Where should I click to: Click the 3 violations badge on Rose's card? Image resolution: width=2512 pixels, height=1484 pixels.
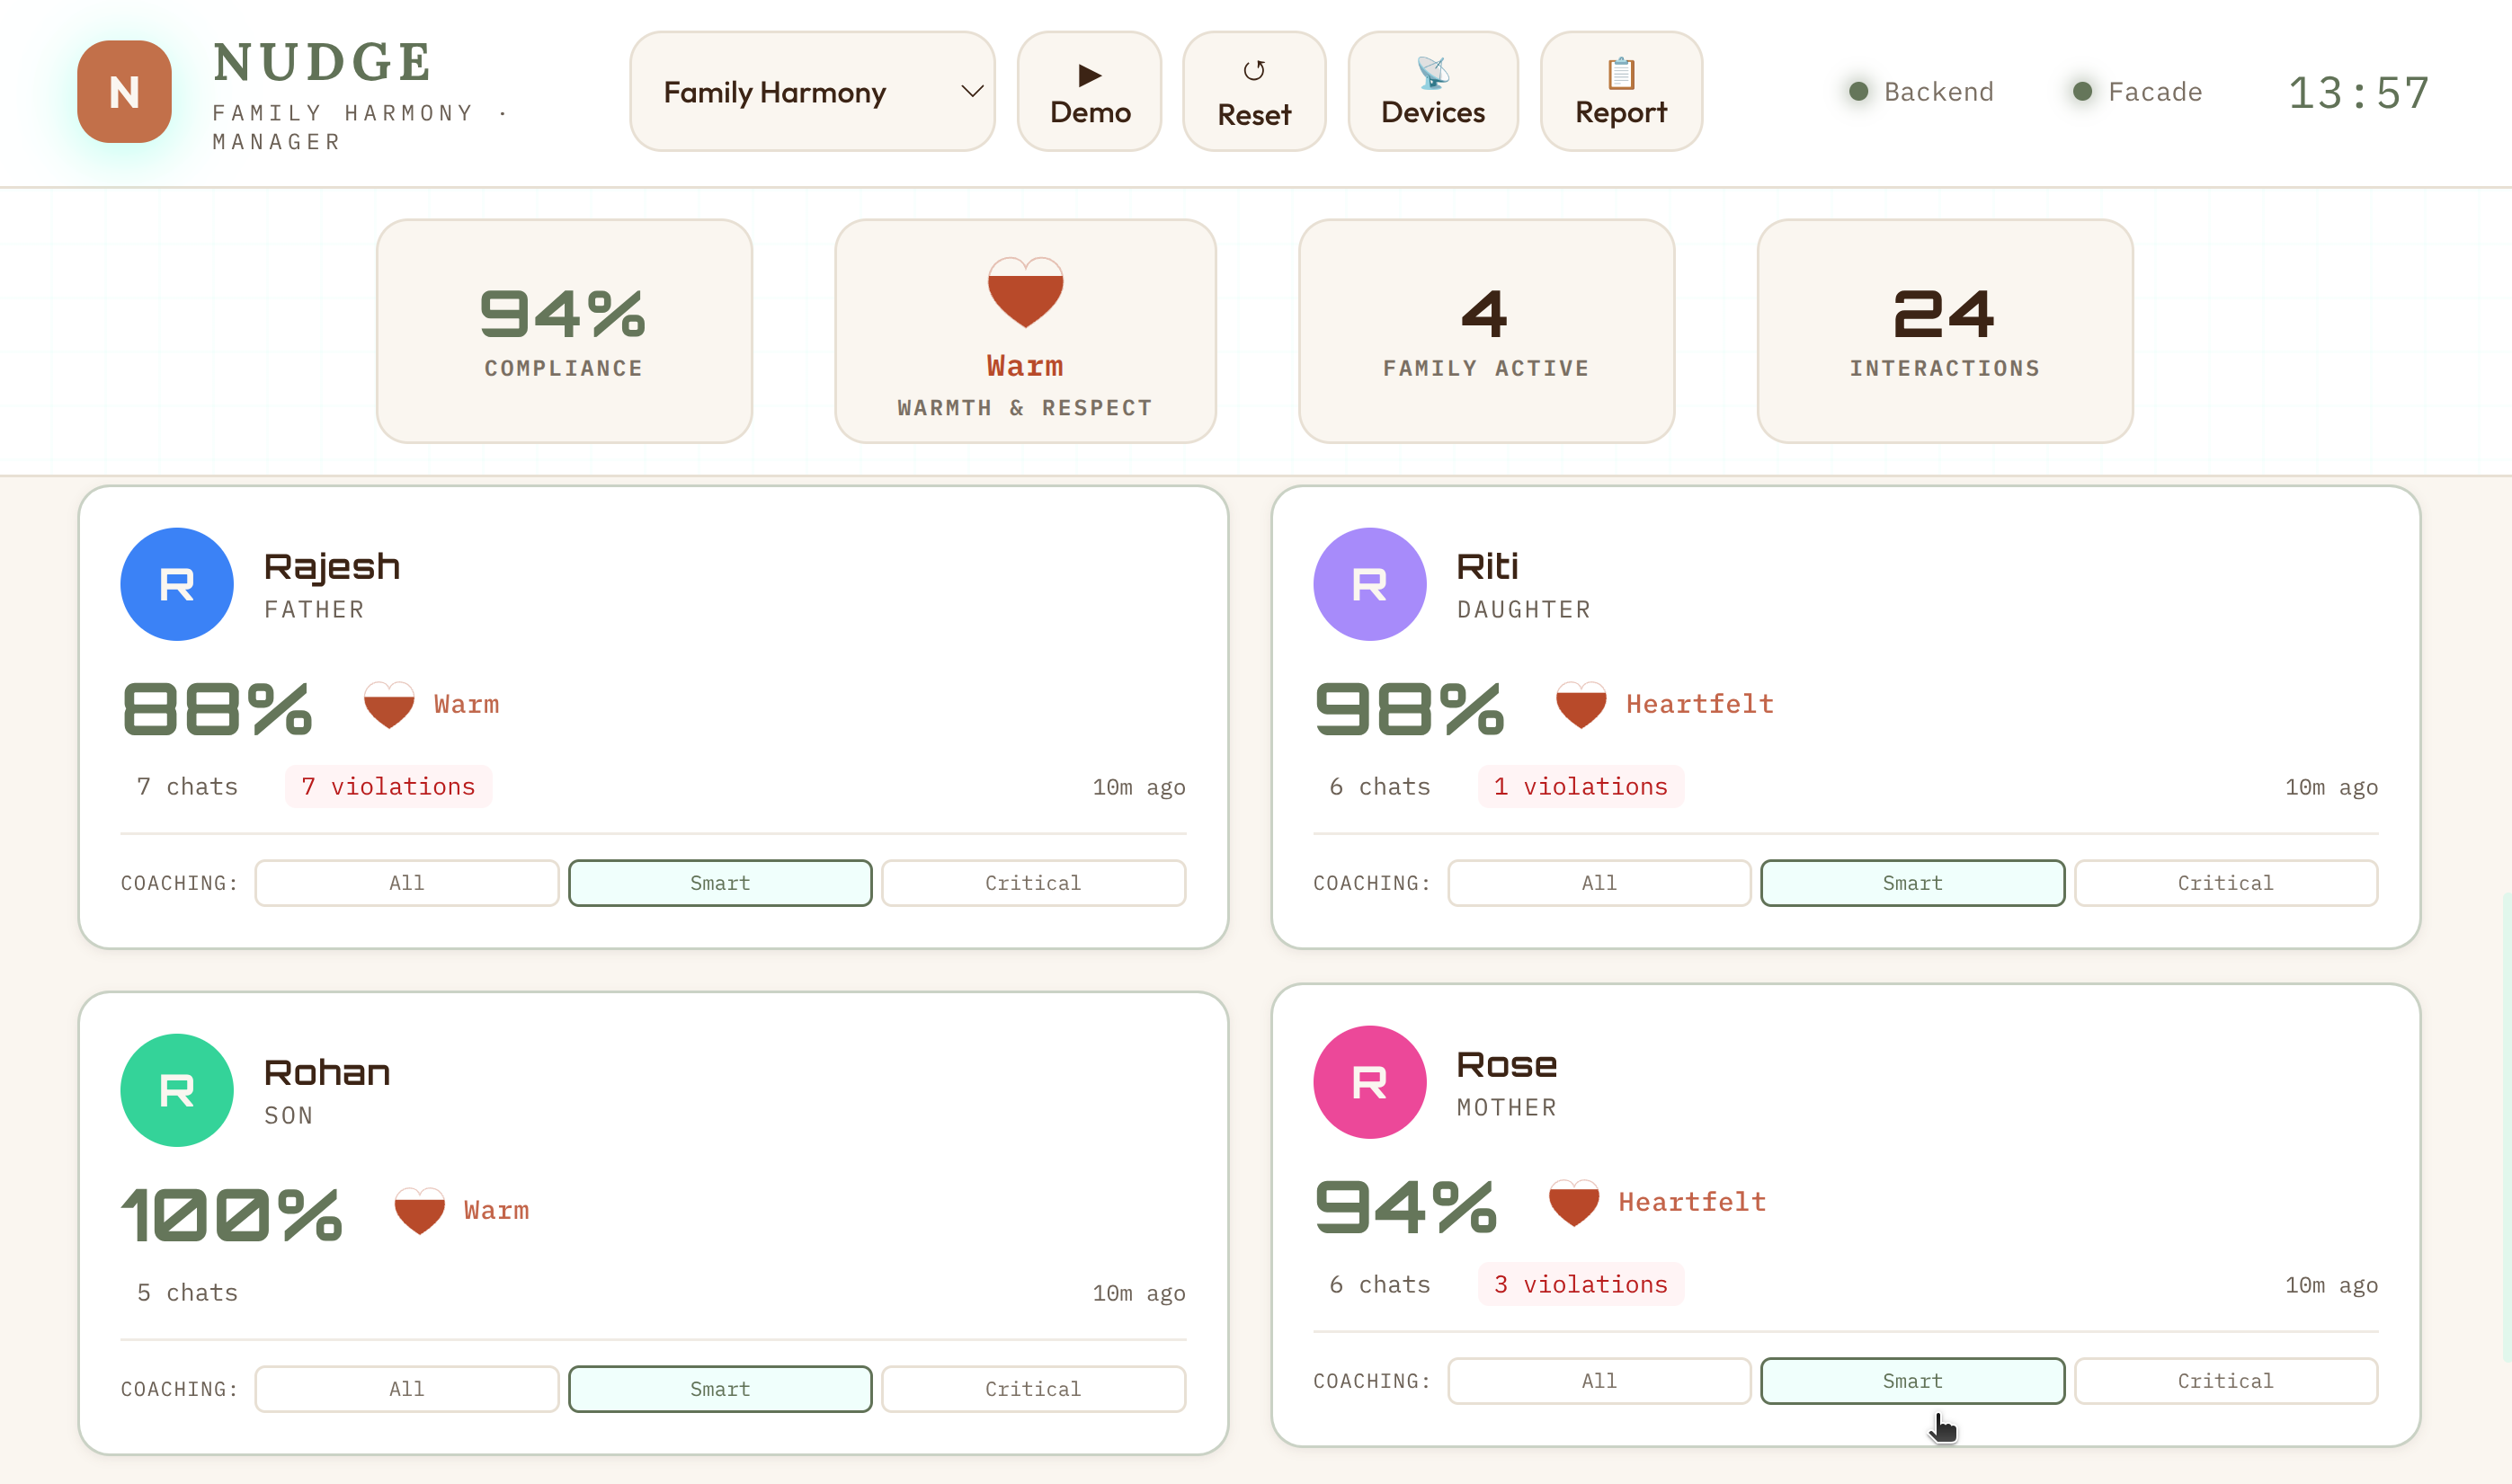[1580, 1284]
